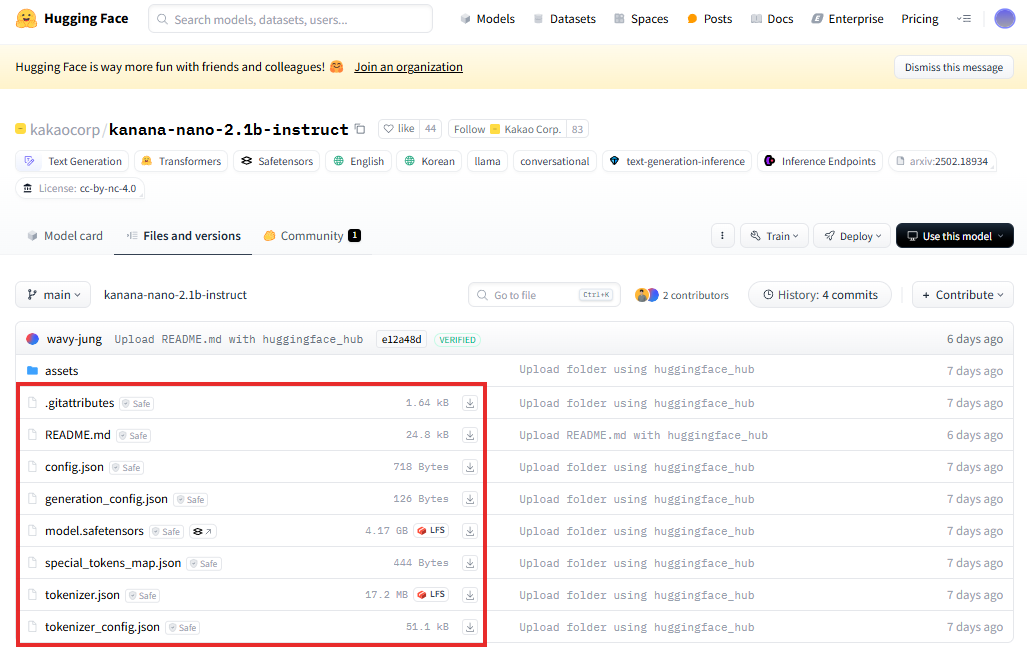
Task: Open the kakaocorp organization link
Action: [65, 130]
